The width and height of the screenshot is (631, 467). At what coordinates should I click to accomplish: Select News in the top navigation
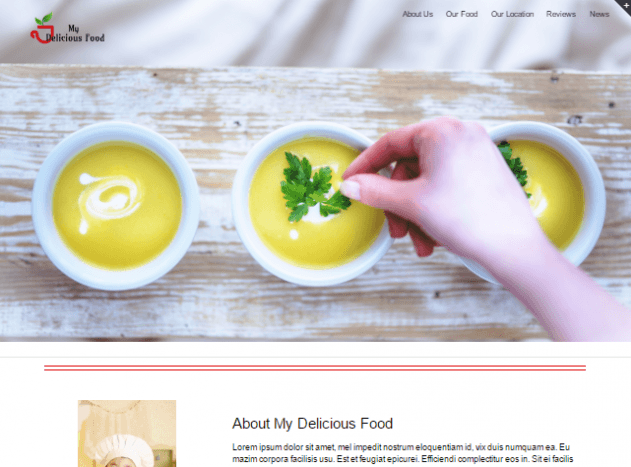pos(599,14)
